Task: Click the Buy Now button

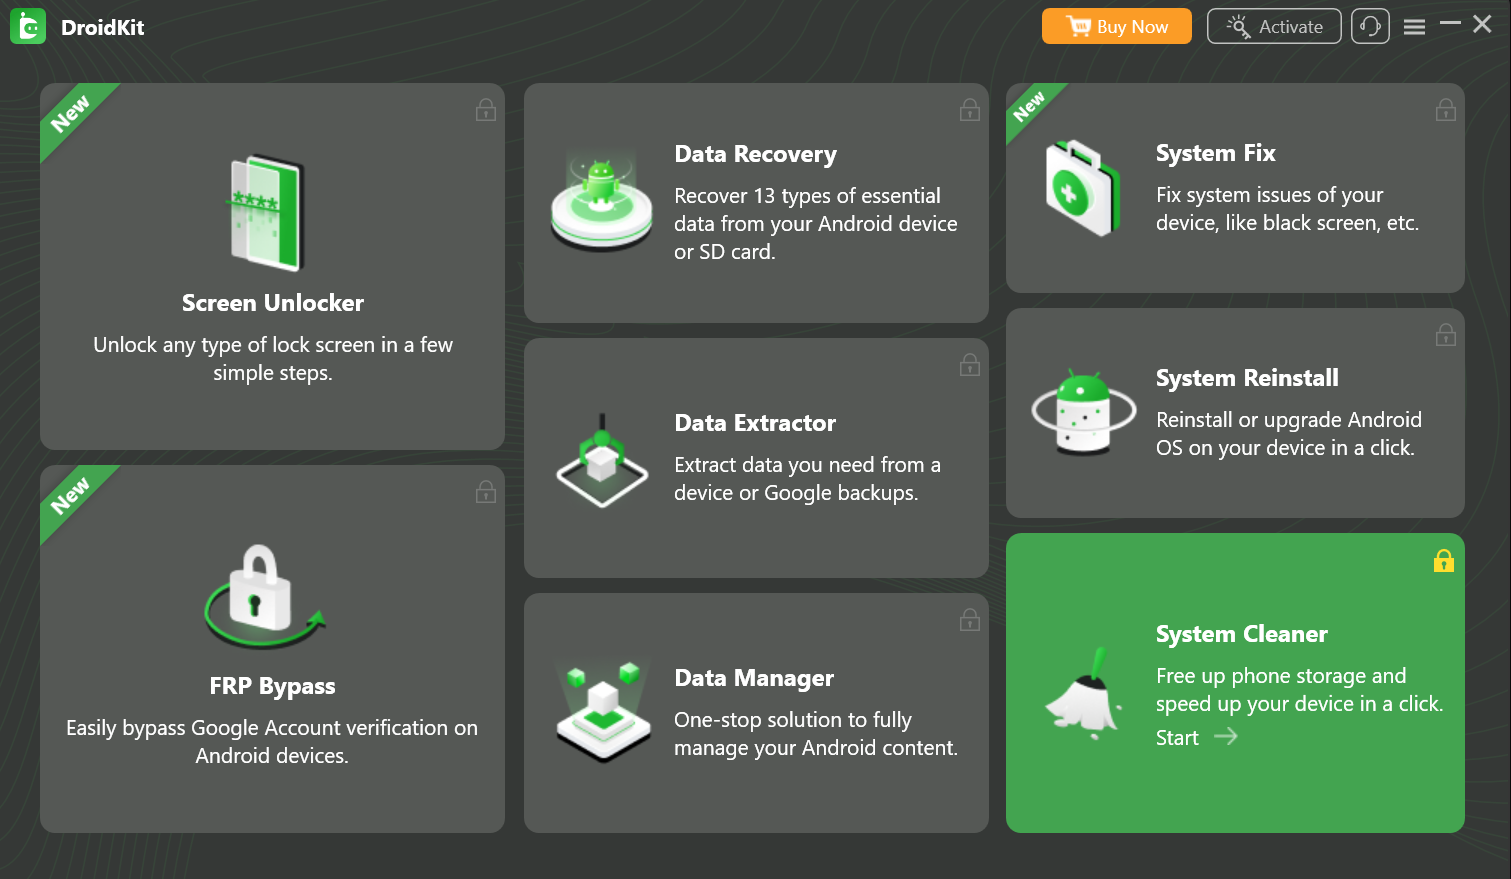Action: coord(1117,27)
